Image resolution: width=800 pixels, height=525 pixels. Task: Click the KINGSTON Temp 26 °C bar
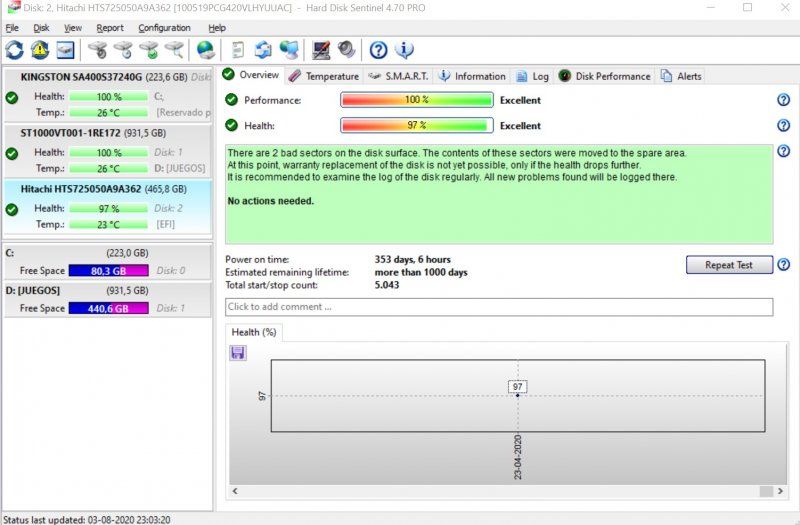[x=109, y=112]
